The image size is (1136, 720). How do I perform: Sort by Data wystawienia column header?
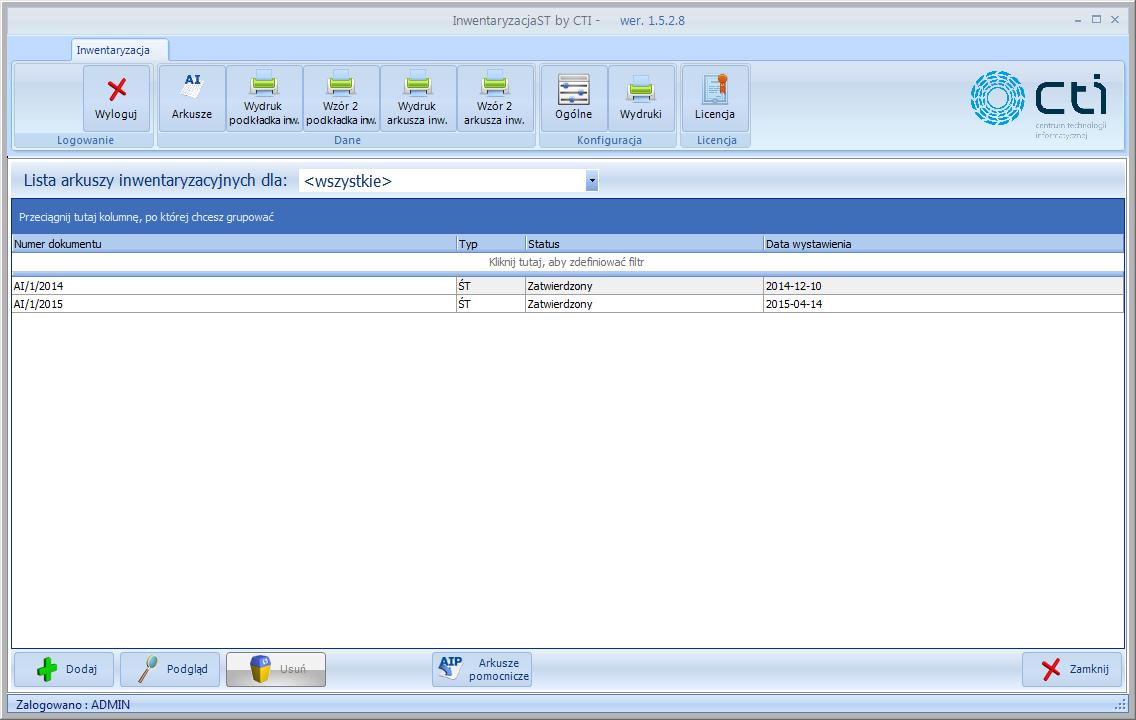pos(943,244)
